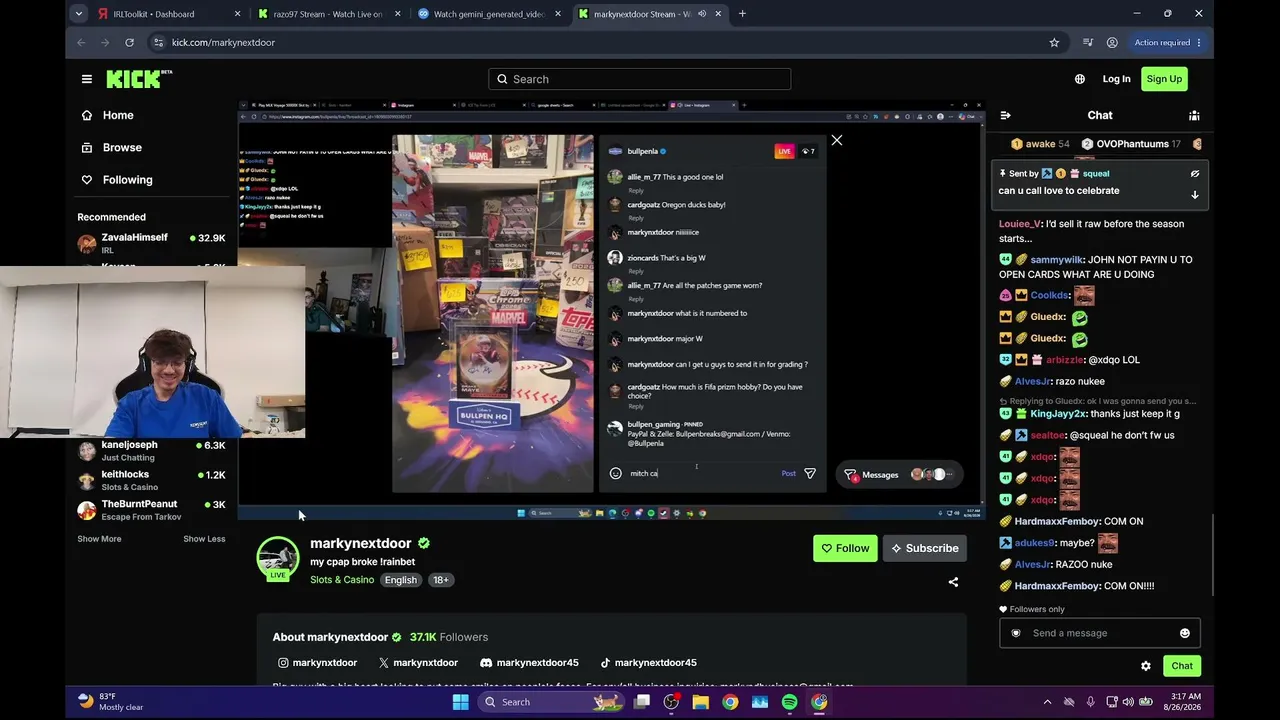Screen dimensions: 1280x720
Task: Open kaneljoseph recommended channel
Action: (x=152, y=450)
